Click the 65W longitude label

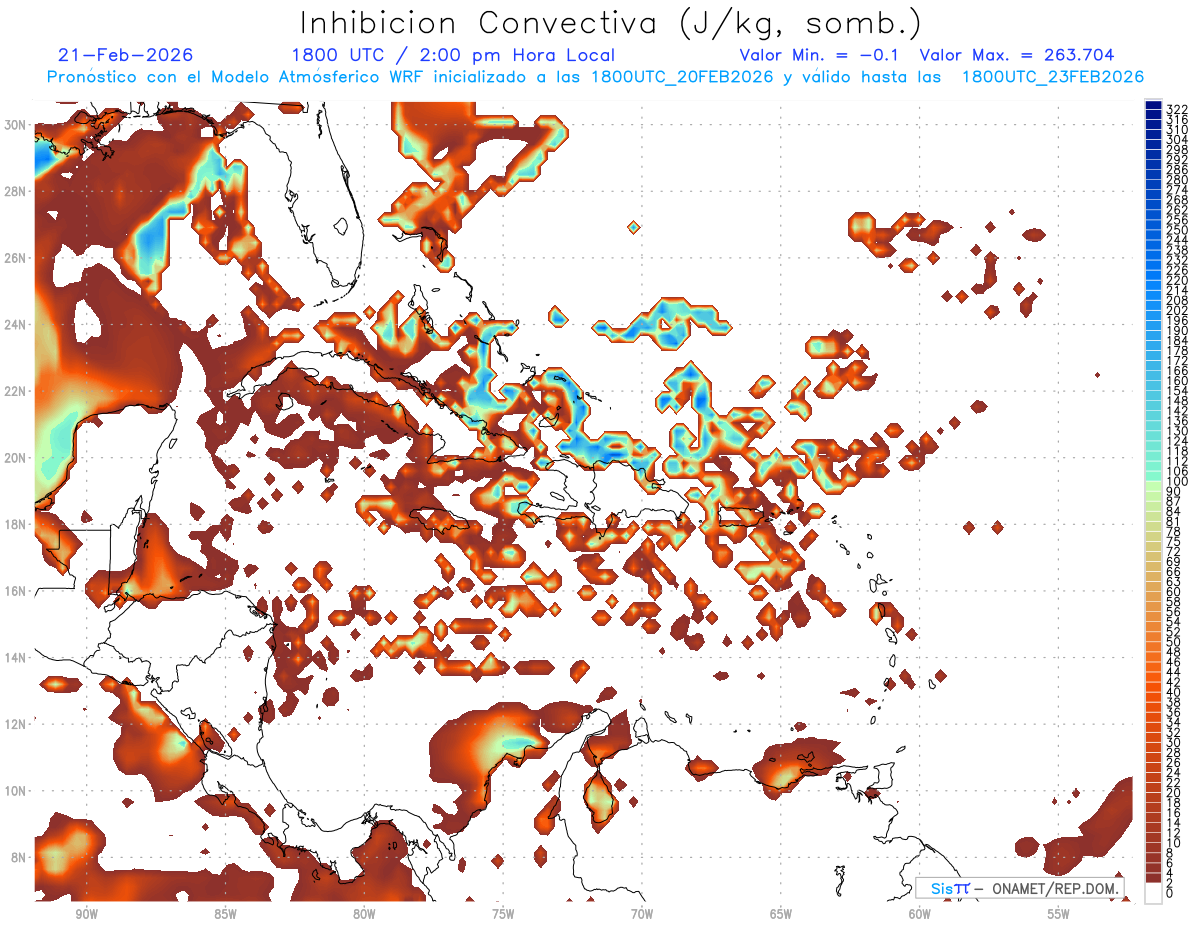click(x=781, y=914)
